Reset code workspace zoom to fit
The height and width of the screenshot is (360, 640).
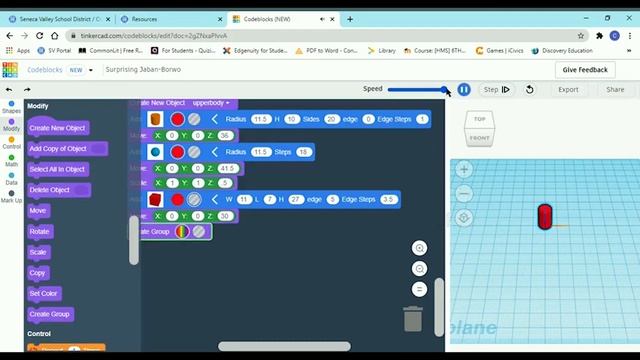point(419,289)
